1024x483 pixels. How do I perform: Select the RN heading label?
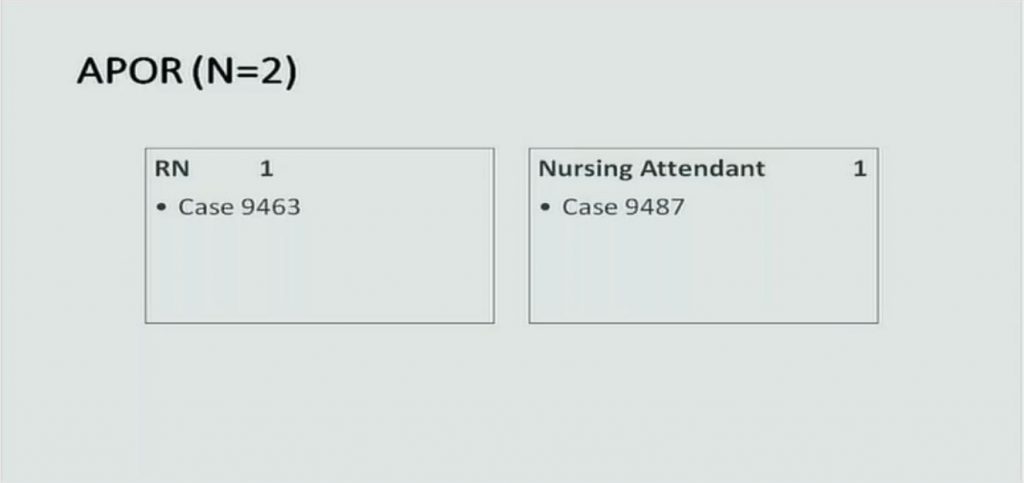coord(172,168)
